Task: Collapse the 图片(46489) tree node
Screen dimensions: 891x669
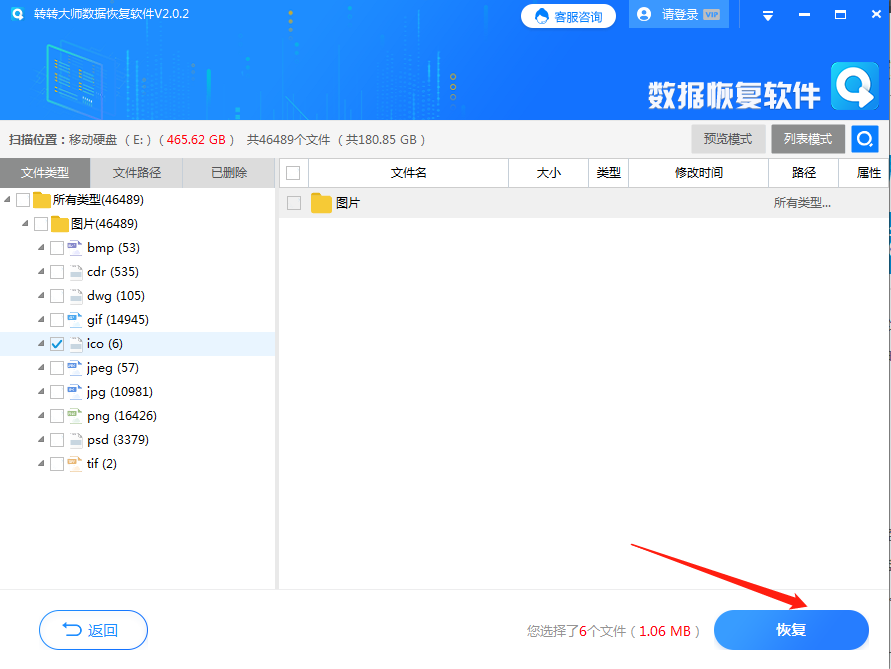Action: click(24, 223)
